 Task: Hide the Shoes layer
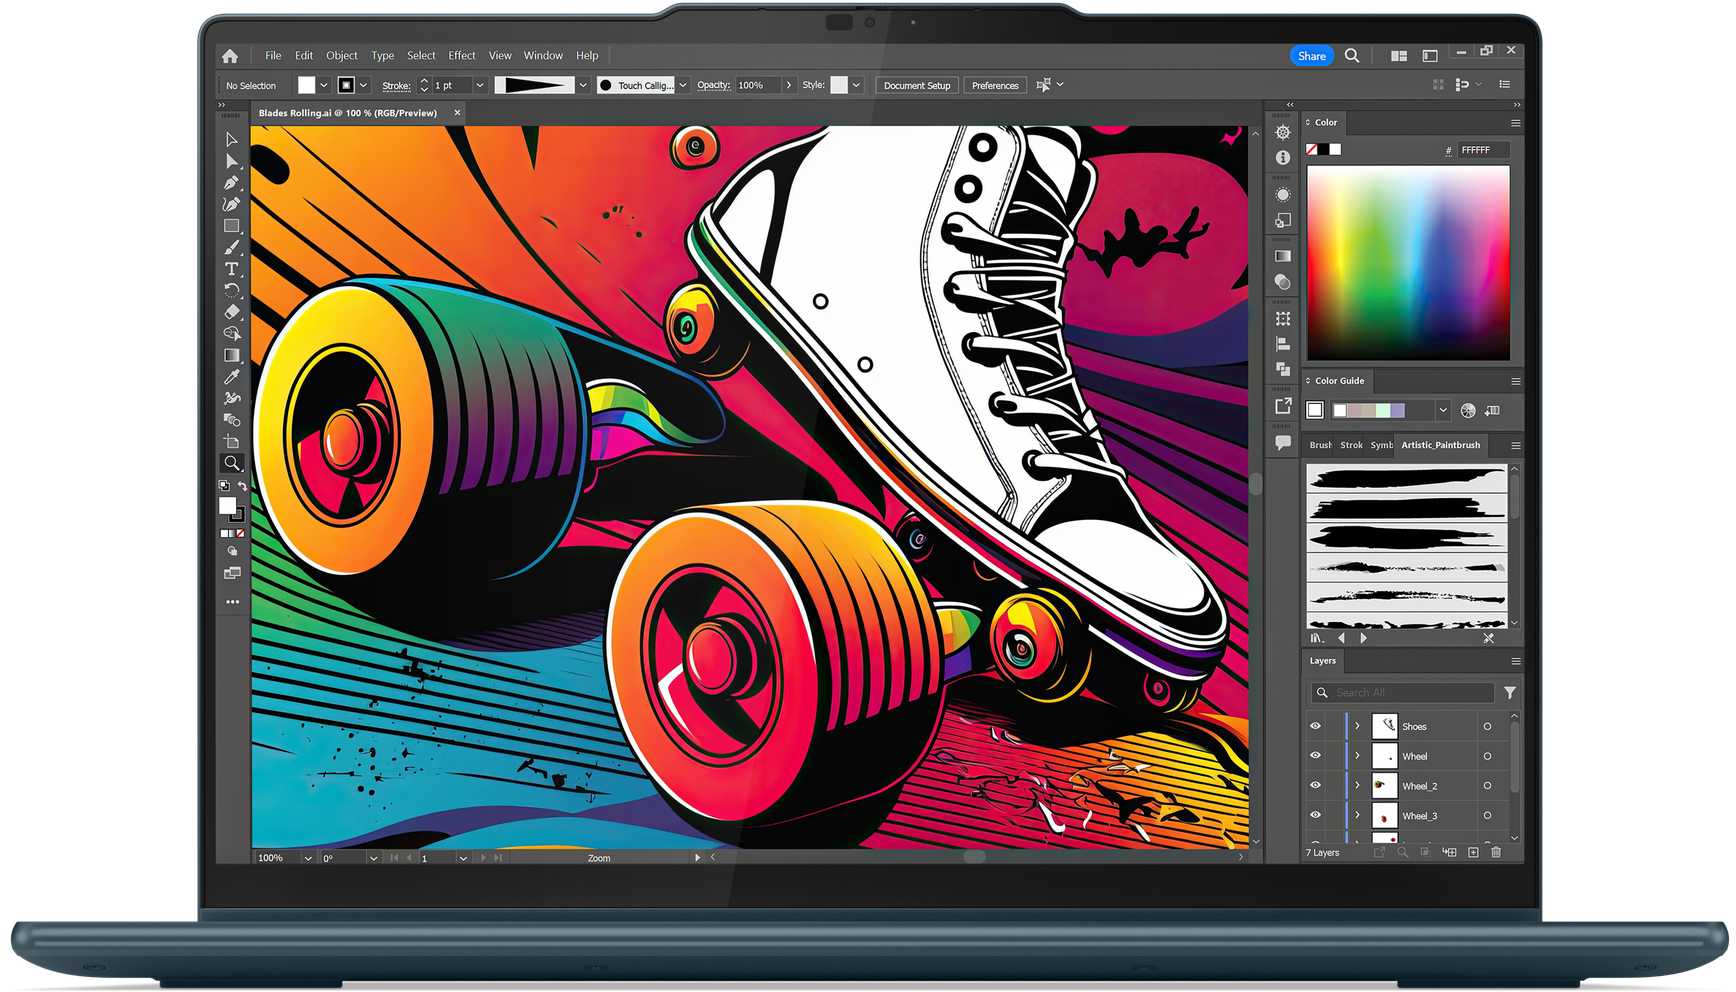(x=1315, y=726)
